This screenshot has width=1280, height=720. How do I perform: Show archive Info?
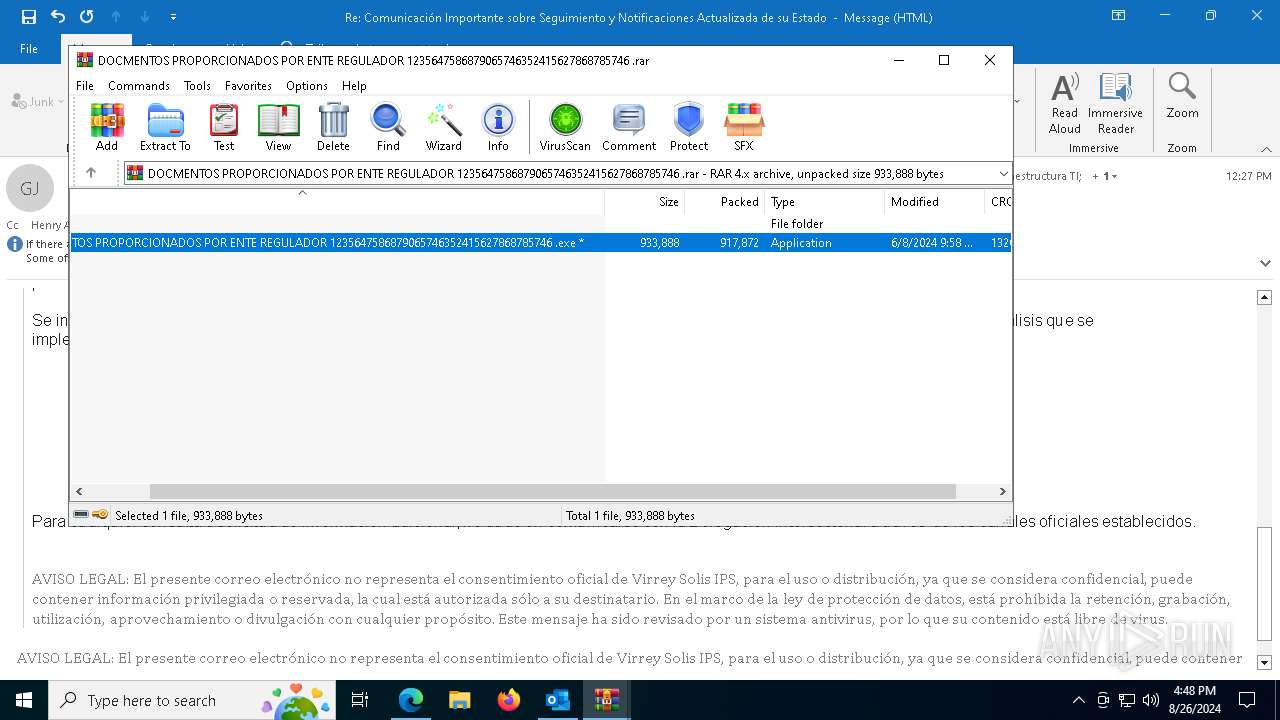[498, 127]
